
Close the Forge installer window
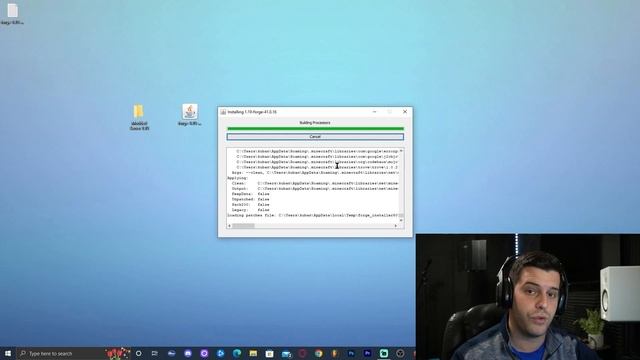[x=405, y=111]
